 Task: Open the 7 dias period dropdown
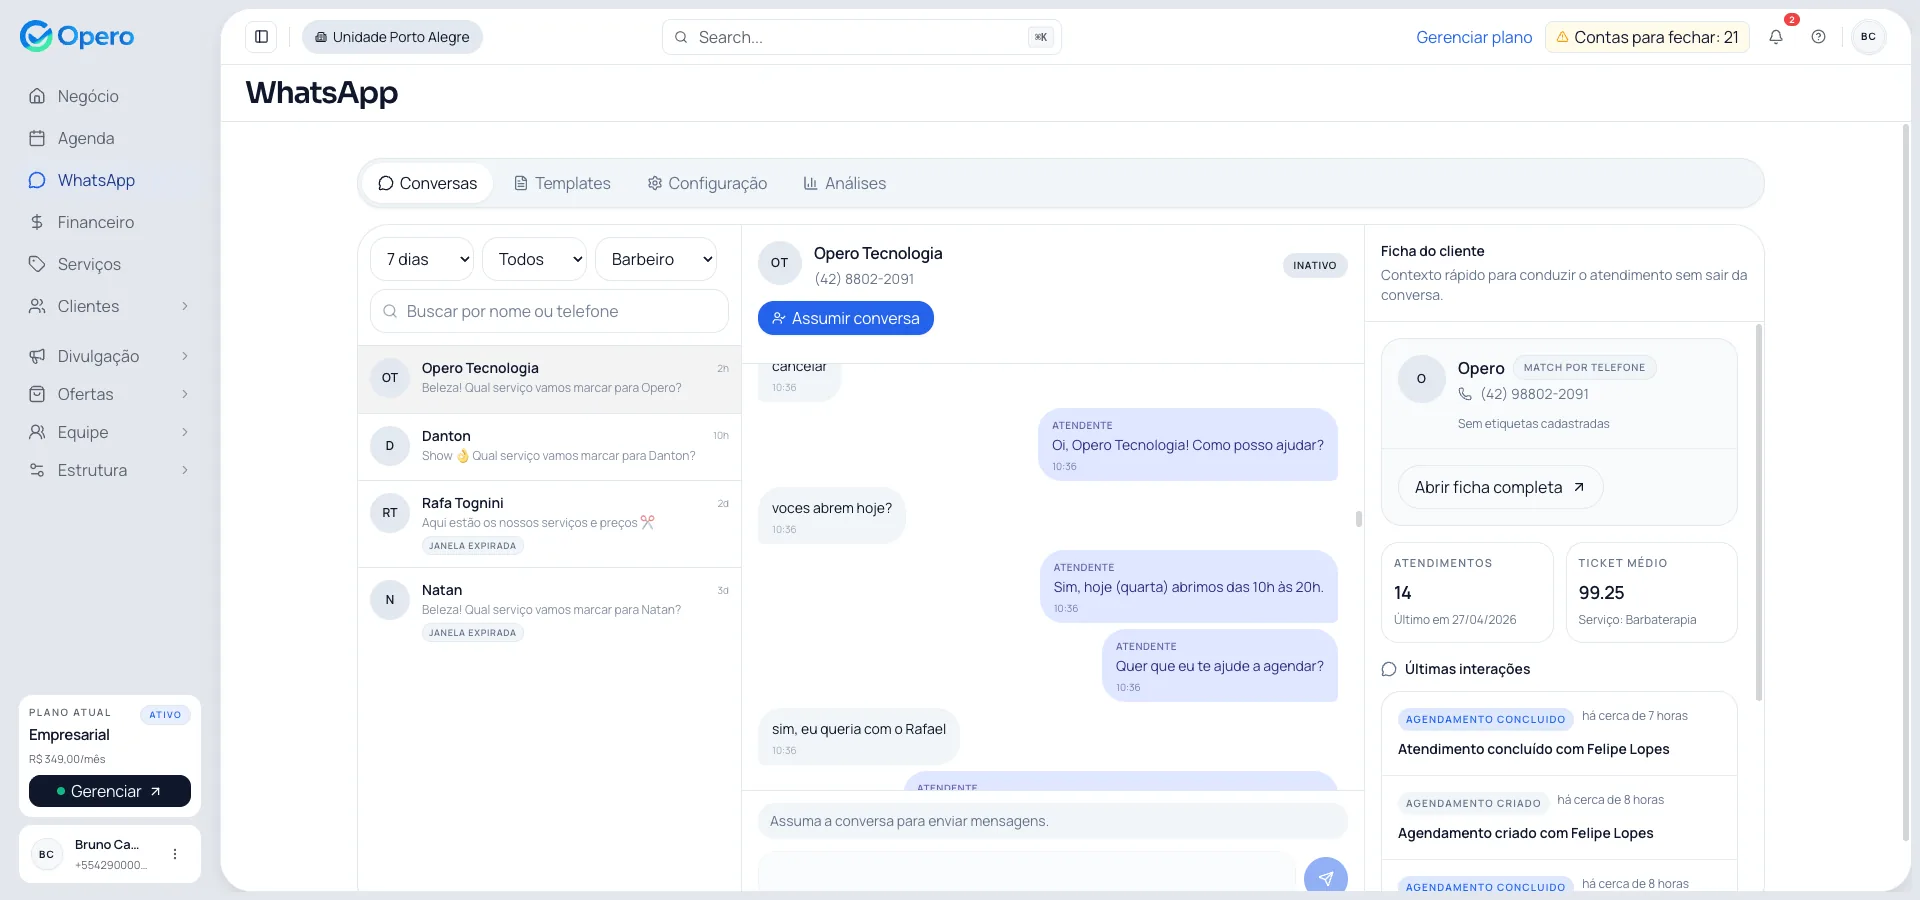click(422, 259)
